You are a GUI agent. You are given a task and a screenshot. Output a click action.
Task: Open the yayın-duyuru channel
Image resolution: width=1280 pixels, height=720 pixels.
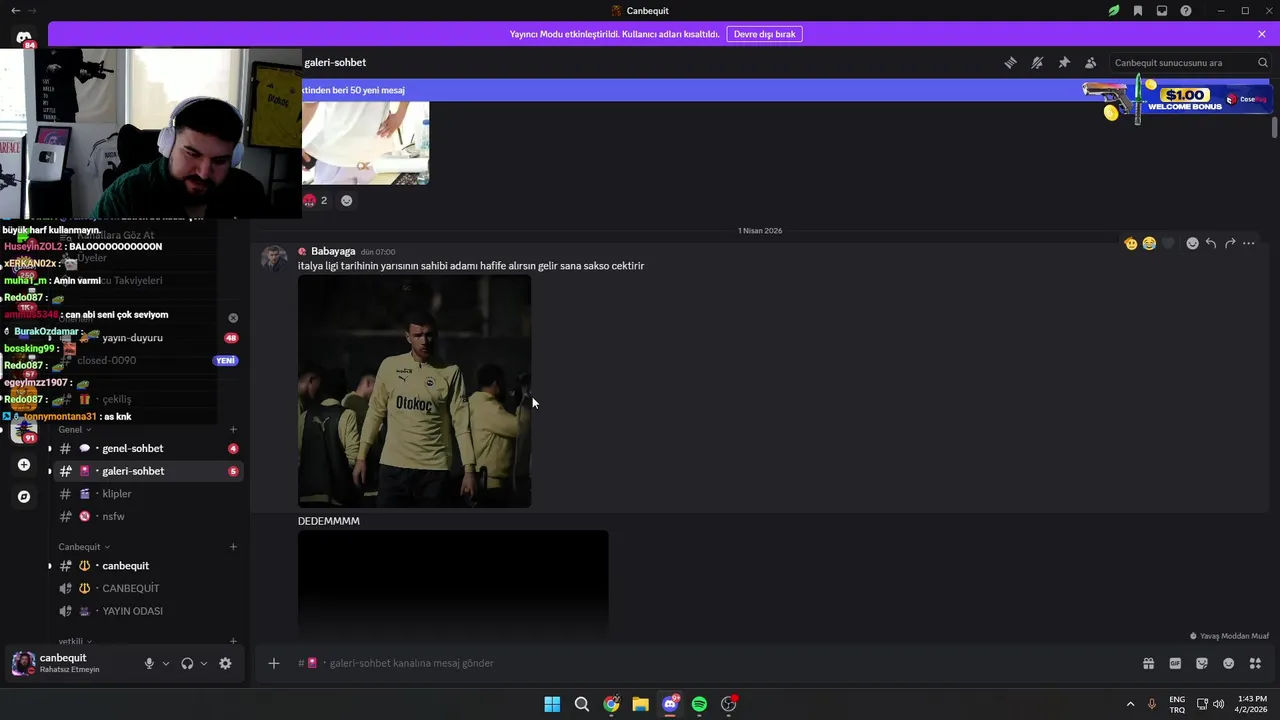click(x=147, y=338)
